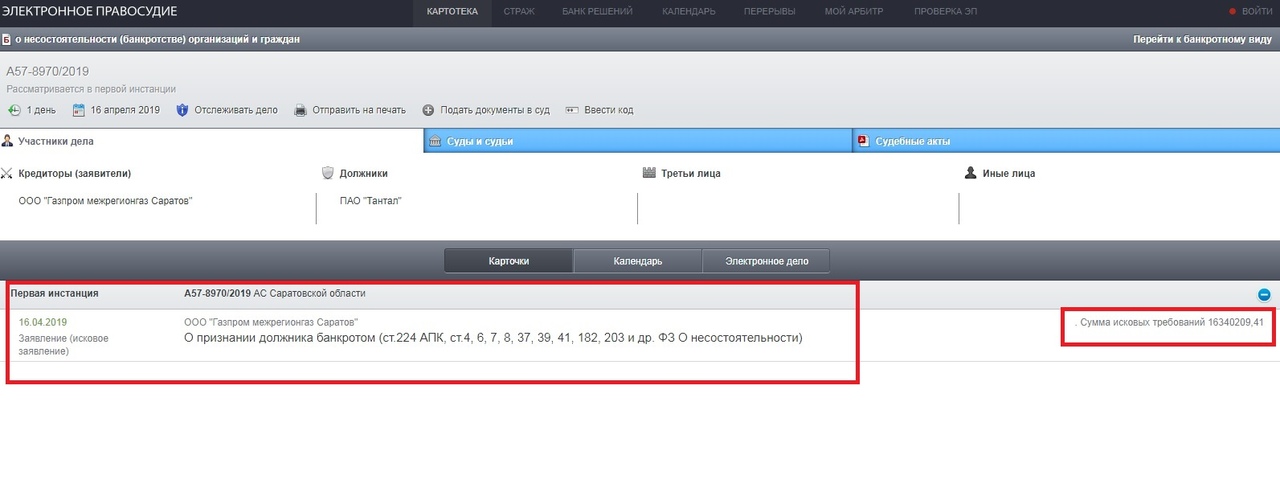Switch to the Календарь view button
Viewport: 1280px width, 488px height.
pyautogui.click(x=637, y=261)
